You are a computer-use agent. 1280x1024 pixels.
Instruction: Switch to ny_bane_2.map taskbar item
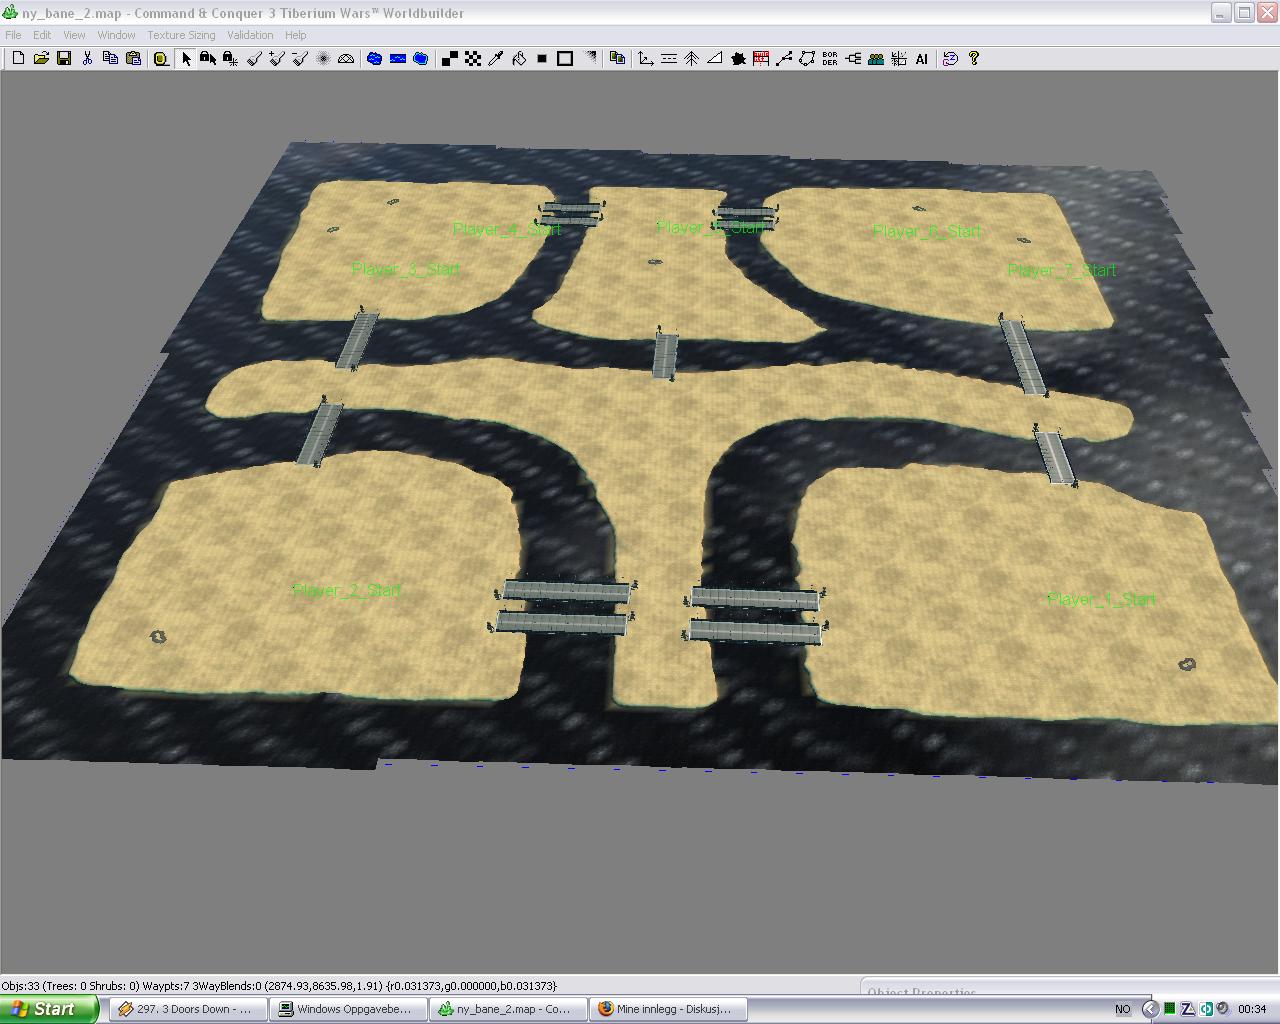pyautogui.click(x=508, y=1009)
